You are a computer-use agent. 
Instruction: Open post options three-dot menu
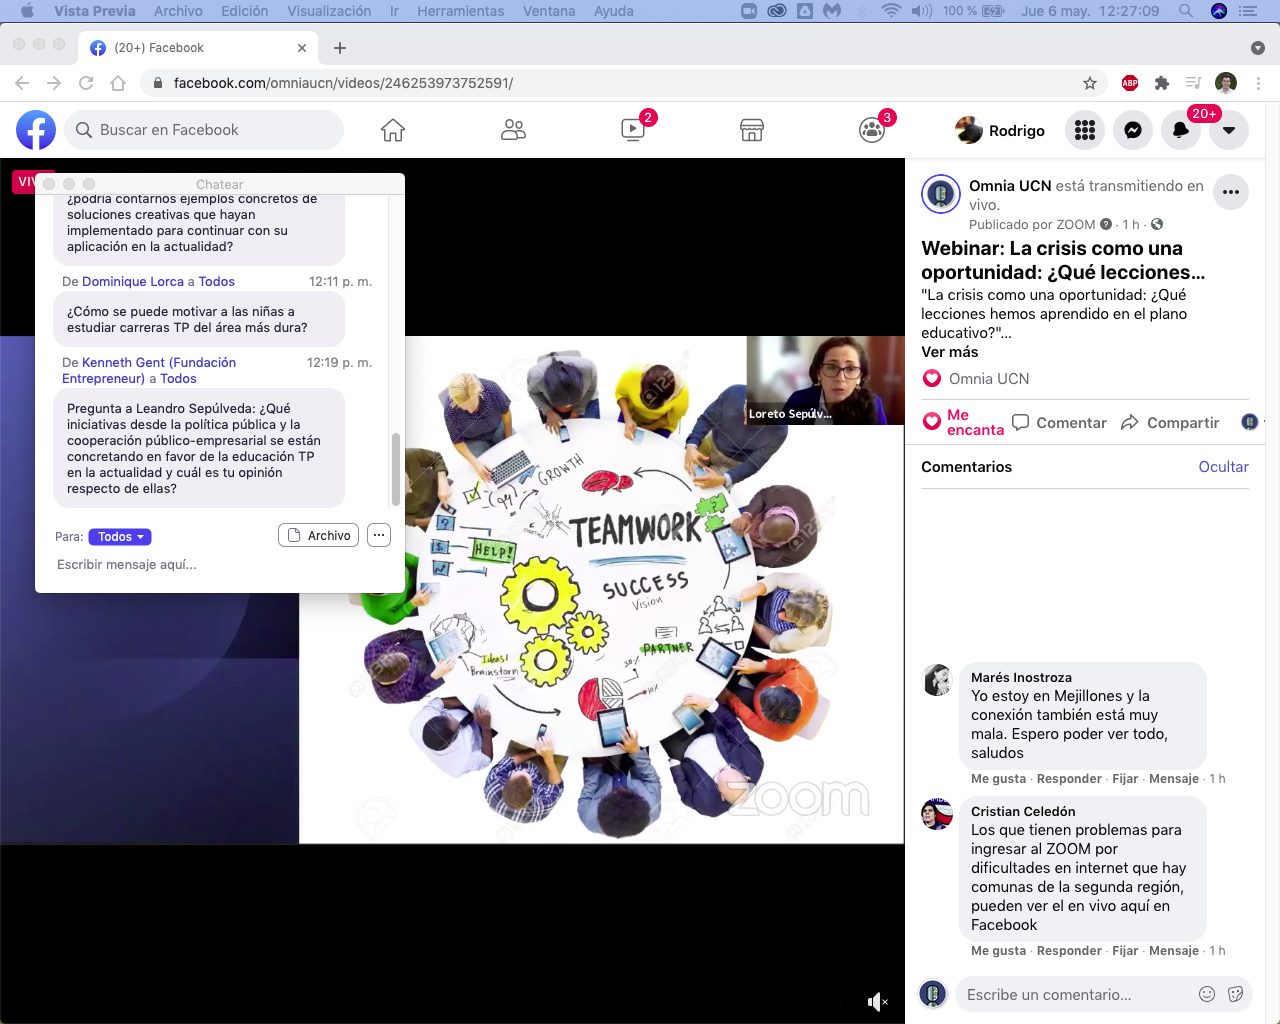coord(1231,192)
